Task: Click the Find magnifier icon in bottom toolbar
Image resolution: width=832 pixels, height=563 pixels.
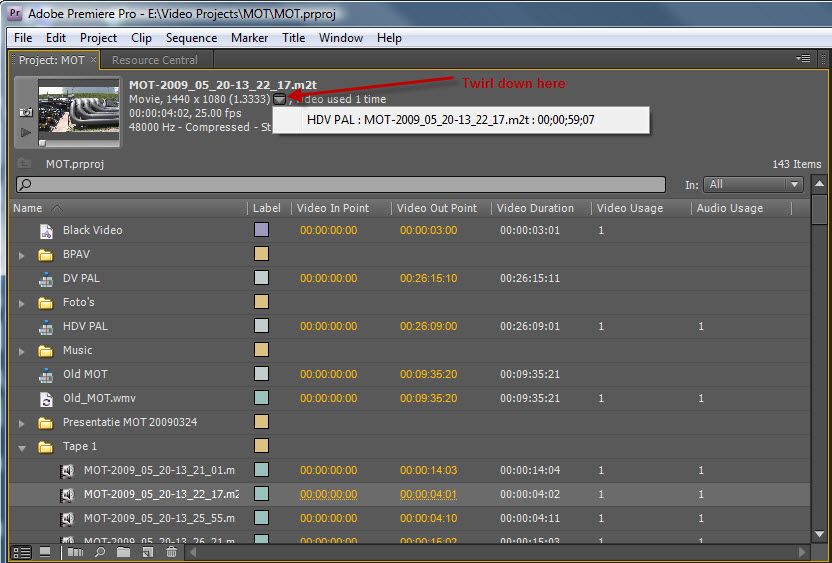Action: [100, 552]
